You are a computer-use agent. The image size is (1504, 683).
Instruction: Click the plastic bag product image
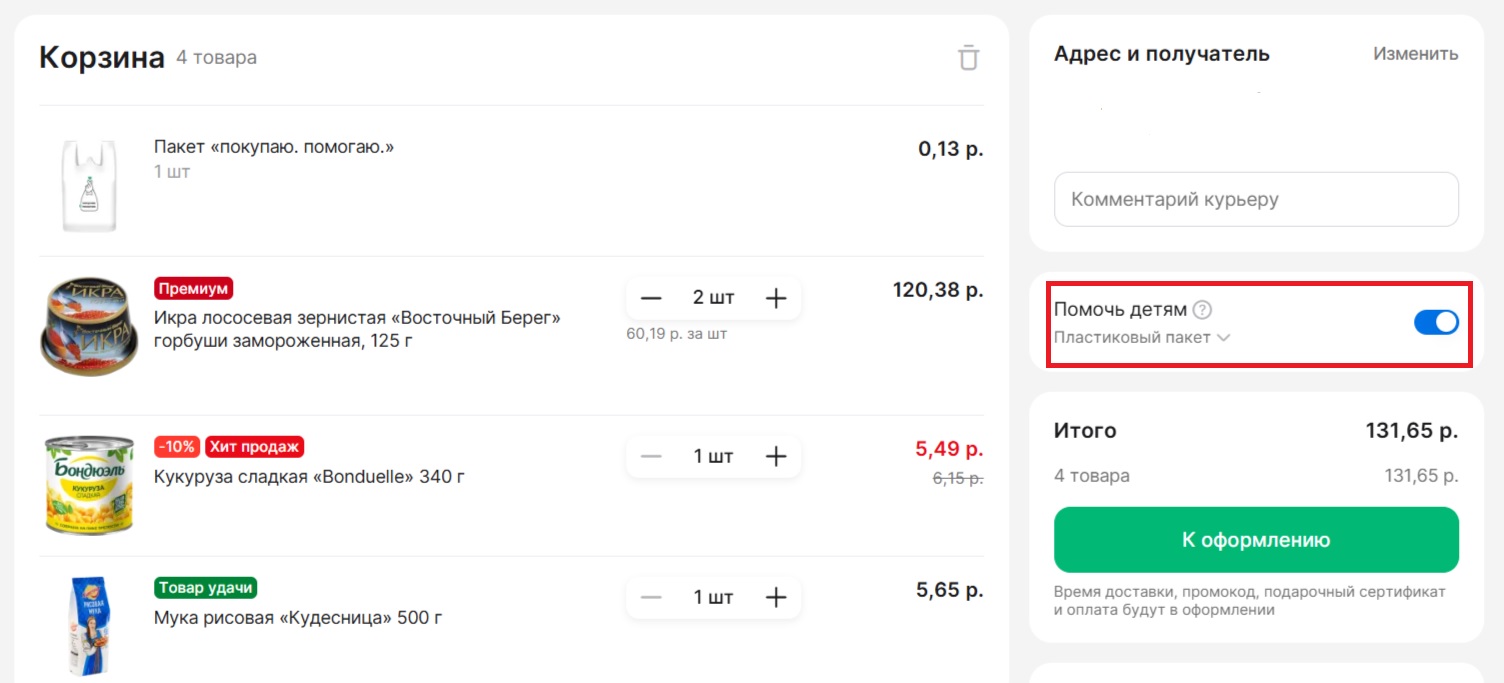pos(89,185)
